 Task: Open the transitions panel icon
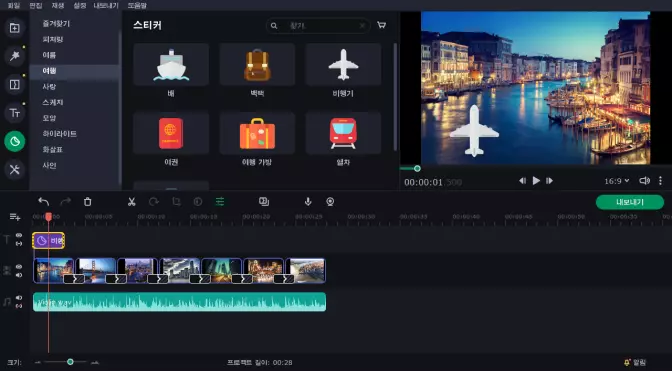point(15,84)
